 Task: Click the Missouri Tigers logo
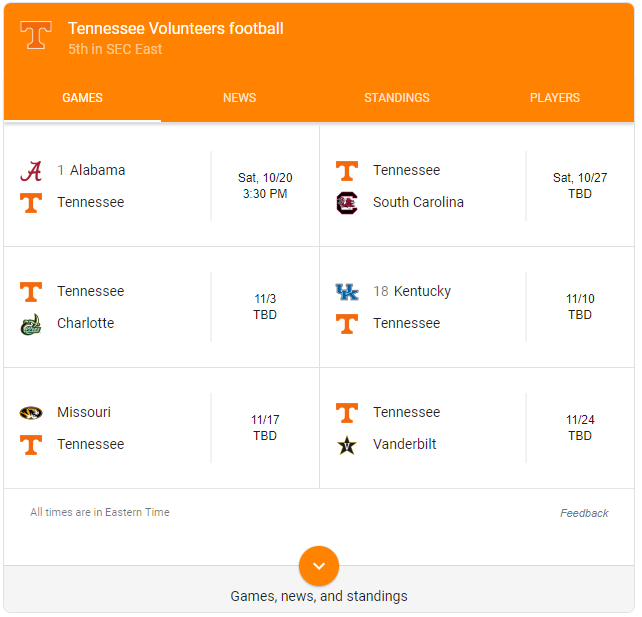coord(31,413)
